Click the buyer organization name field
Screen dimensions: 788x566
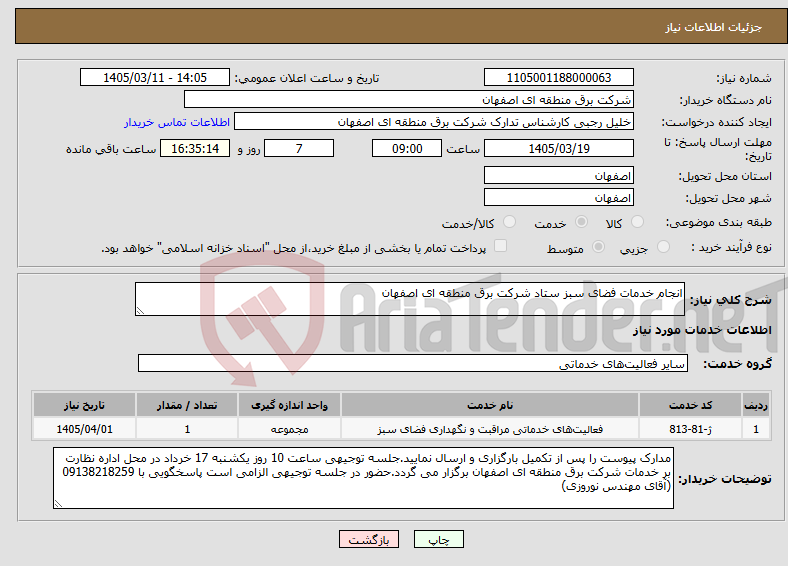pos(409,100)
